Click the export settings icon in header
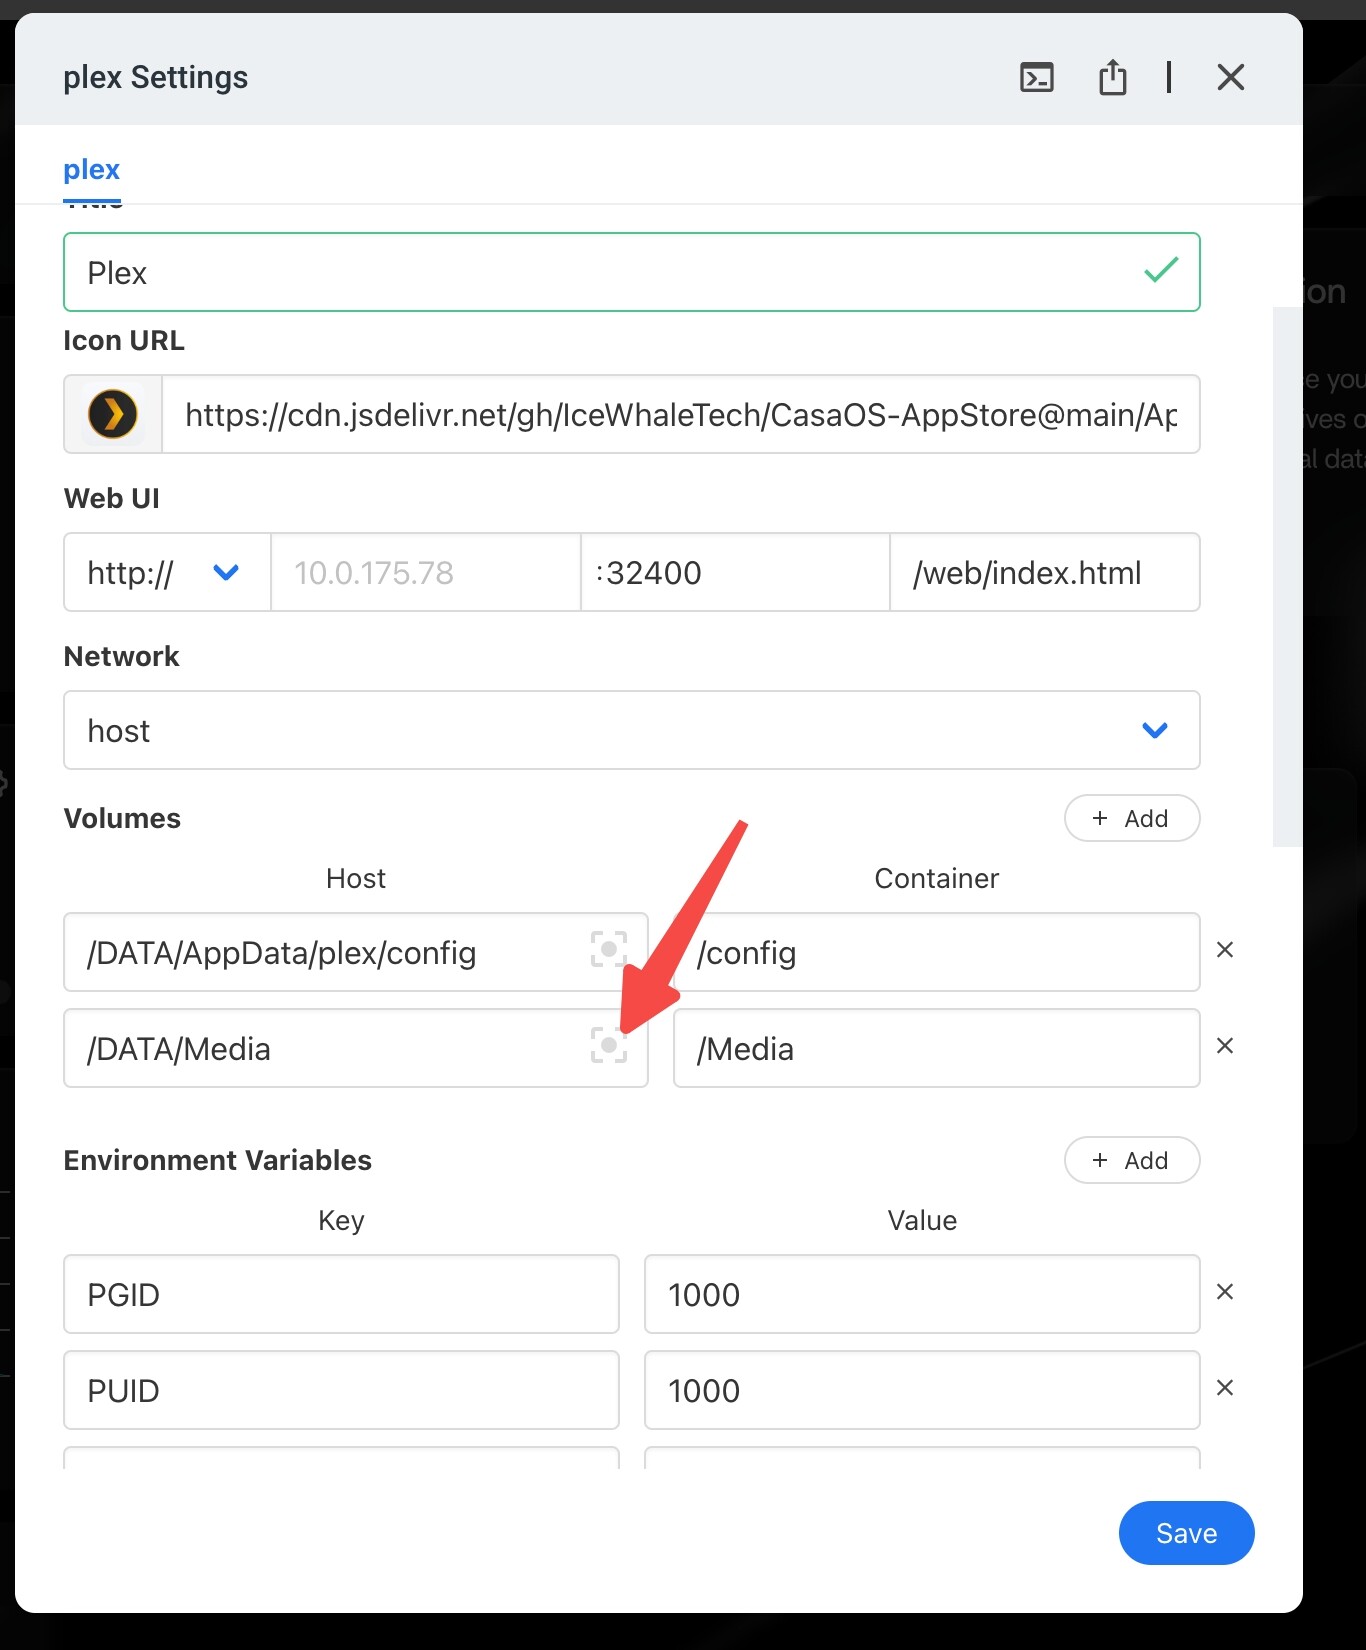 1112,77
